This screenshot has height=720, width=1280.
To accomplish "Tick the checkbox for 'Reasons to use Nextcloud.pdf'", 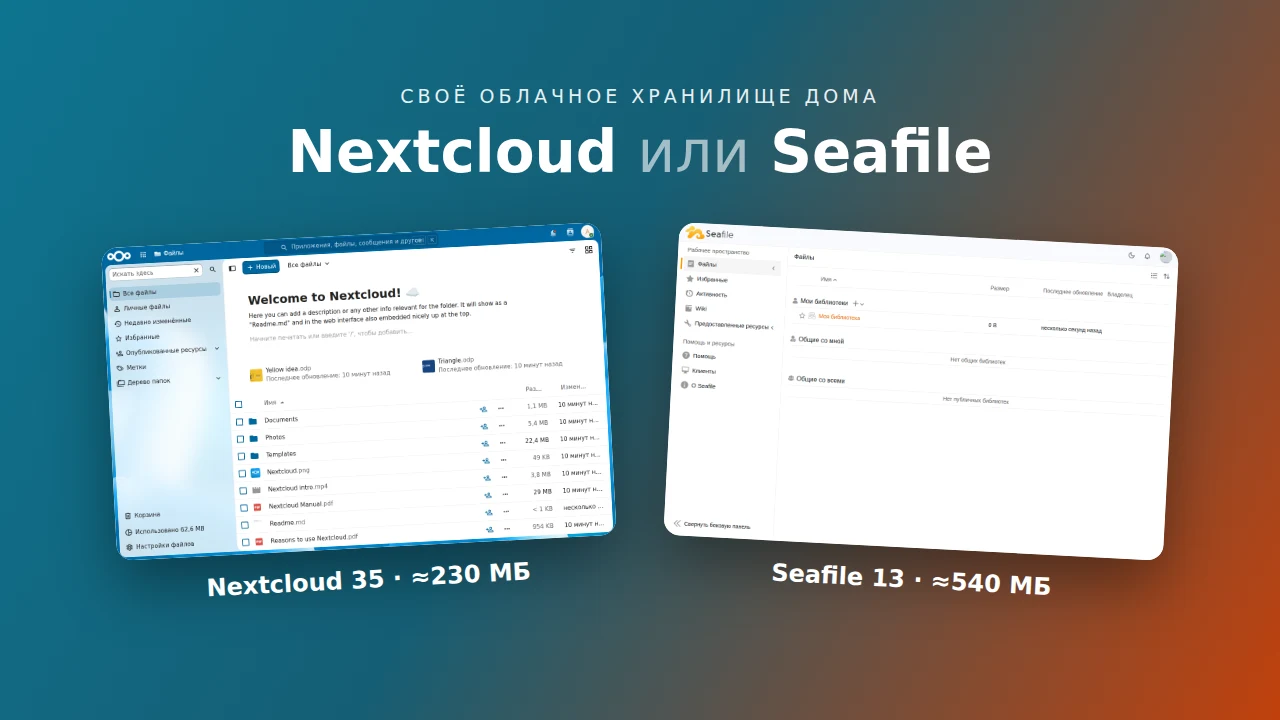I will [246, 542].
